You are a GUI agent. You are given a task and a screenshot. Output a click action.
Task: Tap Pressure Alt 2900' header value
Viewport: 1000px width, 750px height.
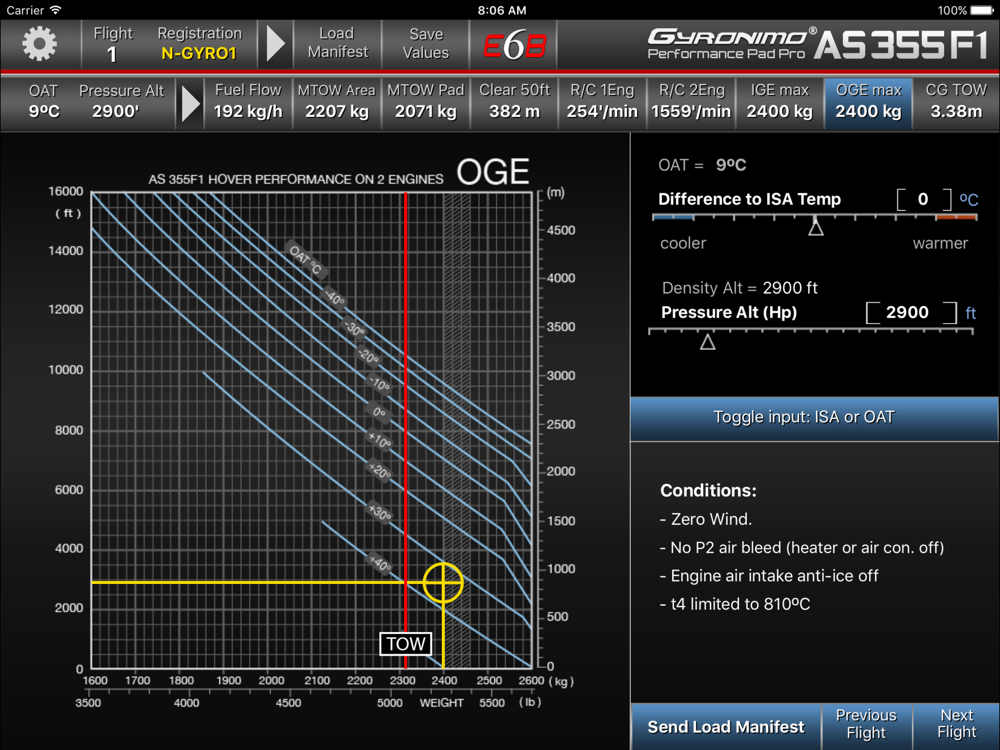(121, 101)
